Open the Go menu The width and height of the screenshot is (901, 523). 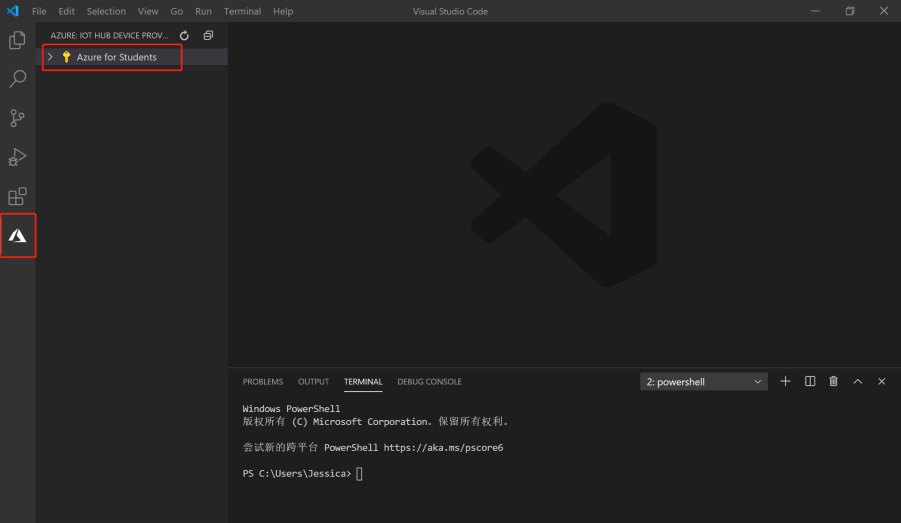[176, 11]
